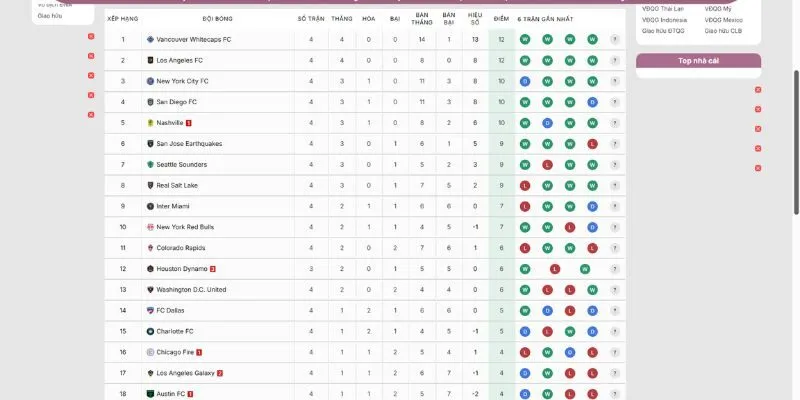Click the question mark in Real Salt Lake's row
This screenshot has height=400, width=800.
pos(614,185)
